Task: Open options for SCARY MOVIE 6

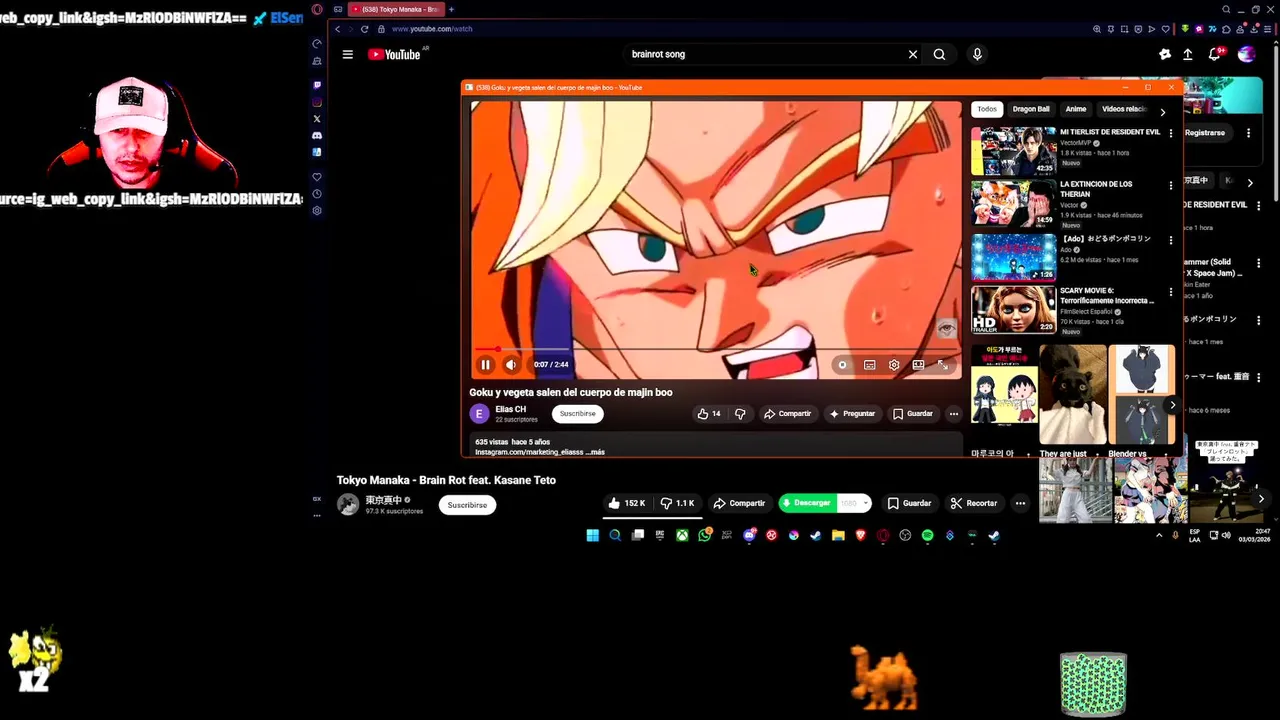Action: [x=1171, y=292]
